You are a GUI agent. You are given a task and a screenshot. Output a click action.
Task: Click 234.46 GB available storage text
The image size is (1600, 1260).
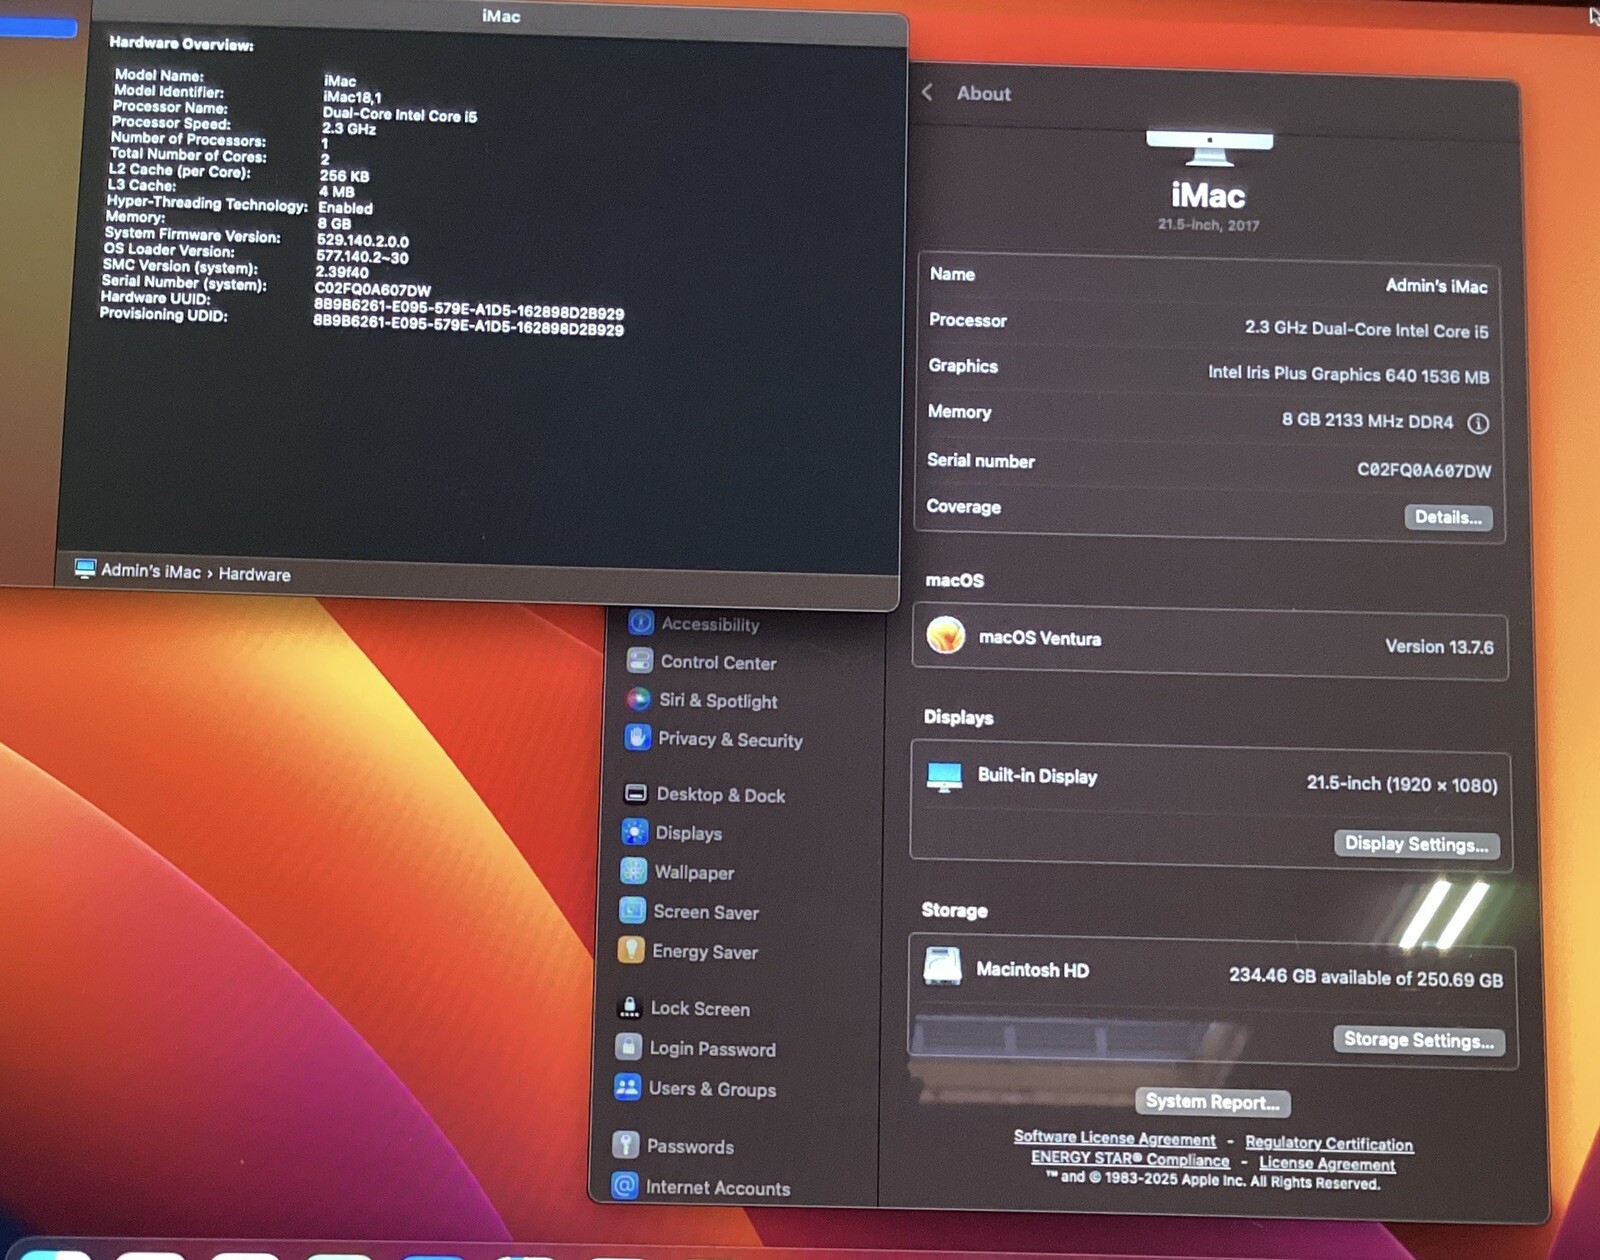tap(1366, 977)
